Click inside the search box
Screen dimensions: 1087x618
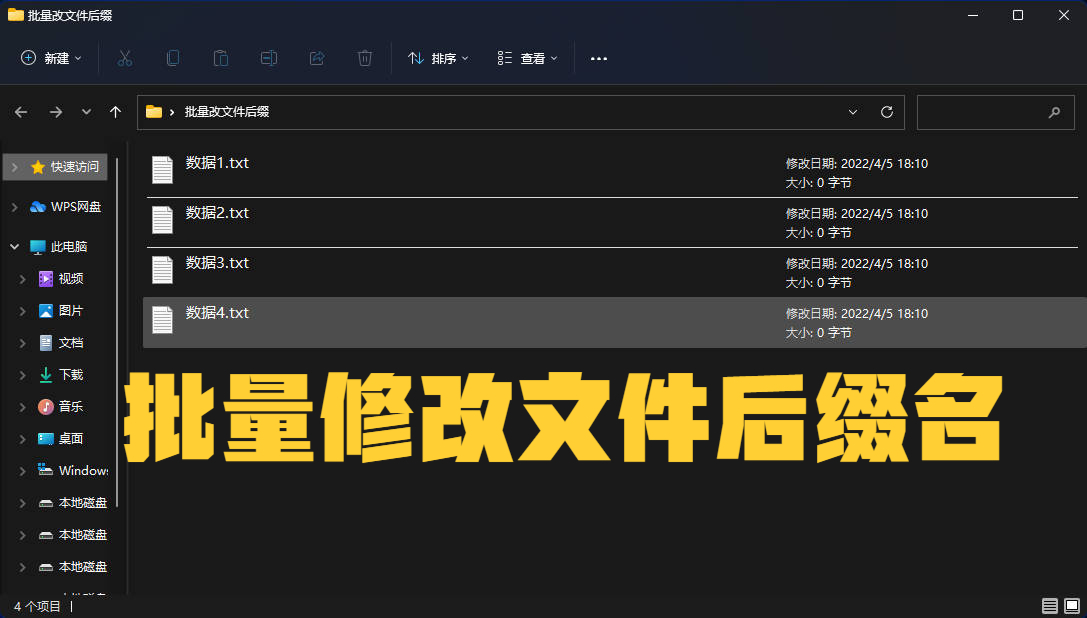[990, 112]
